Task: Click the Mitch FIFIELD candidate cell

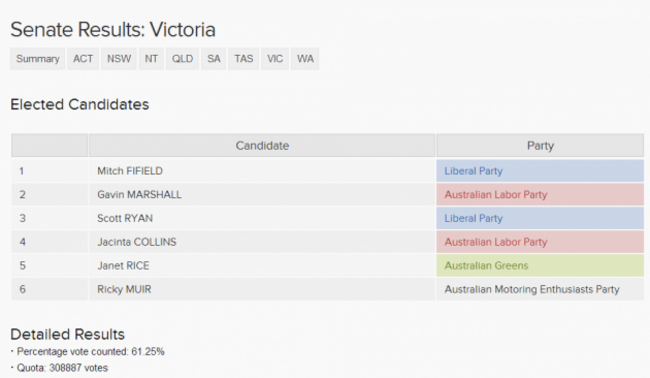Action: pos(262,171)
